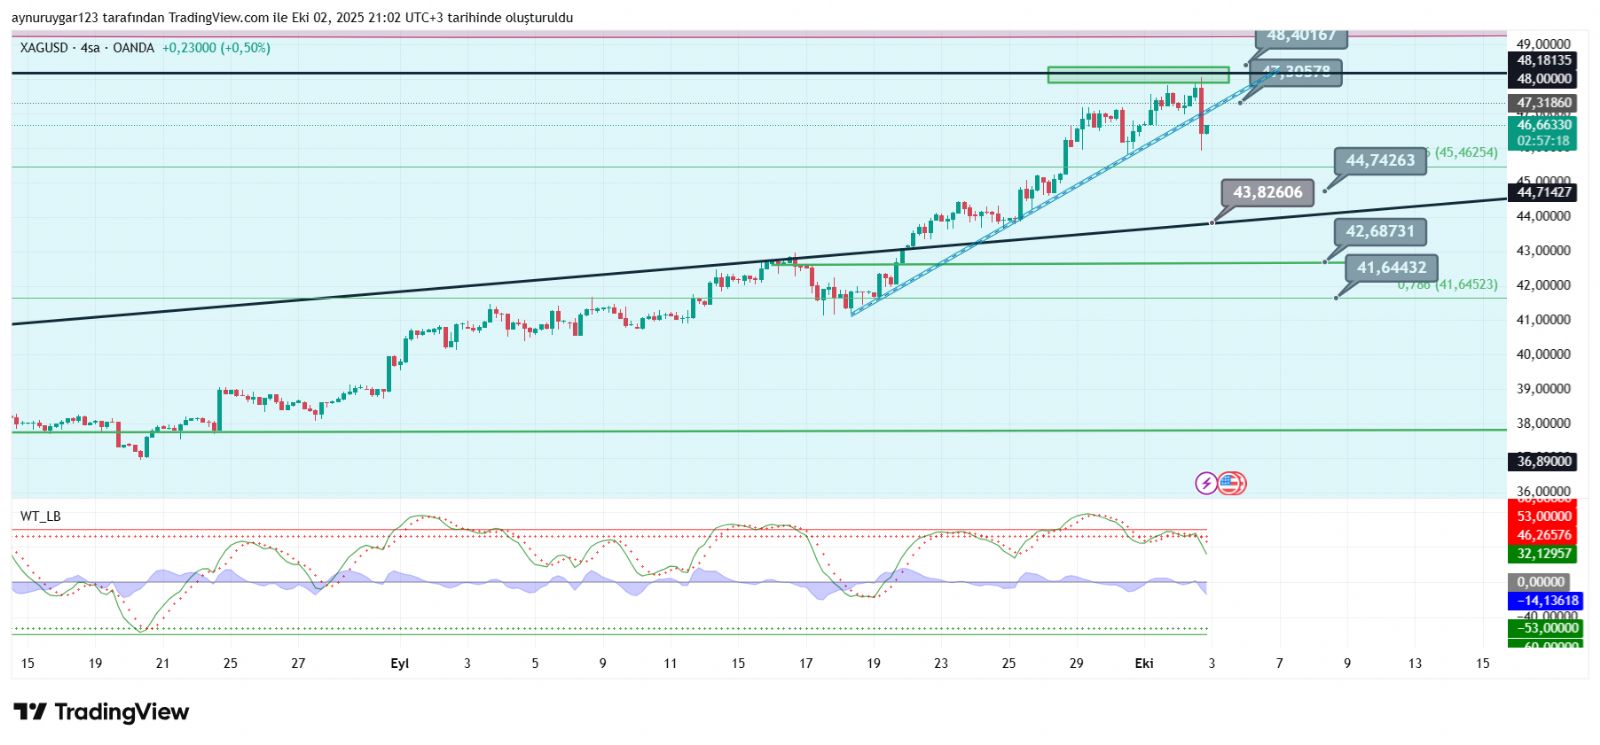
Task: Select the 43,82606 price callout
Action: (1267, 192)
